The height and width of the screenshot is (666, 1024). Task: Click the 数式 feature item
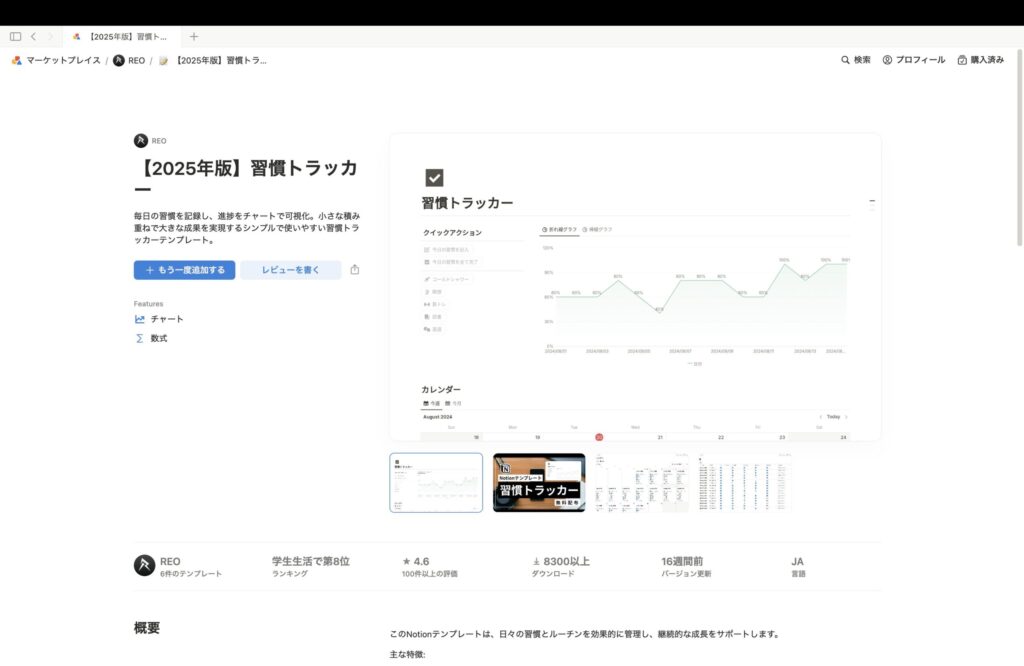(x=158, y=338)
